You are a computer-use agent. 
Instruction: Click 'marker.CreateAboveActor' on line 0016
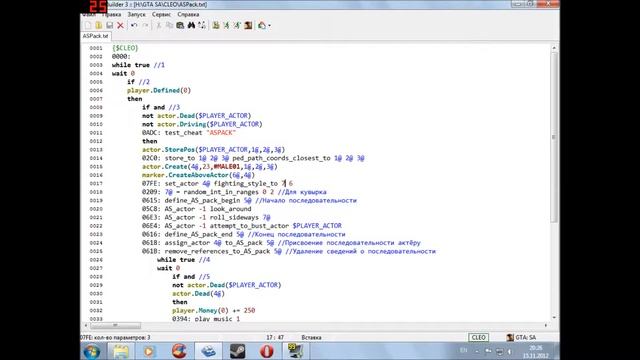(185, 175)
